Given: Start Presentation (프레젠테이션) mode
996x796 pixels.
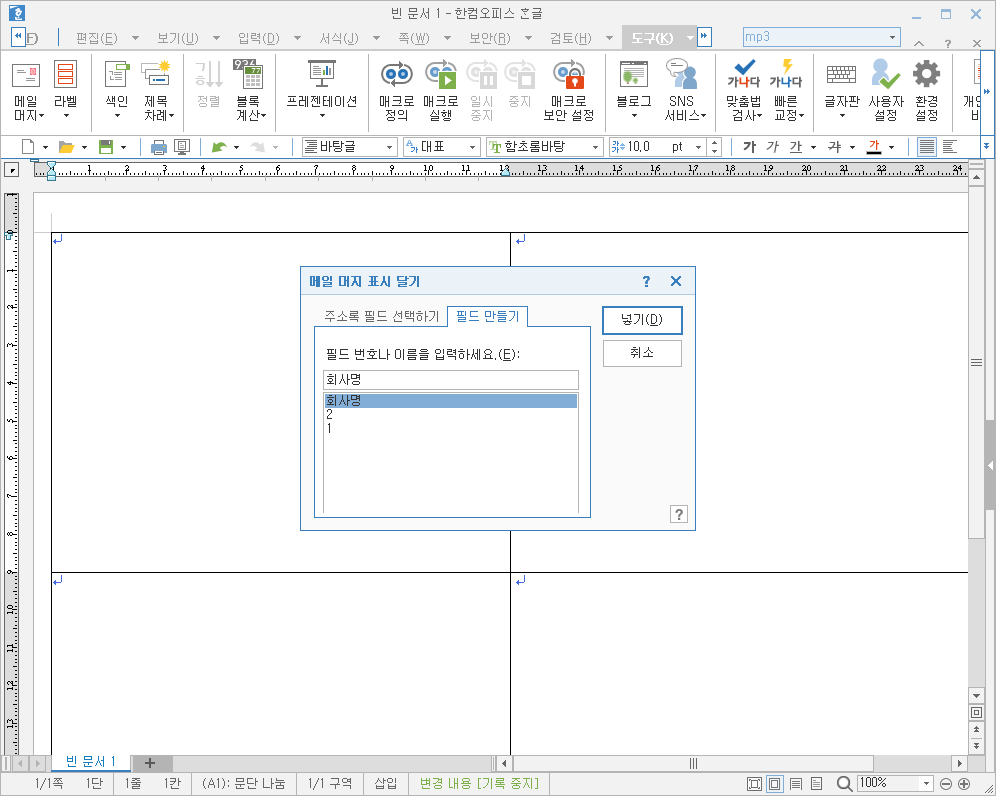Looking at the screenshot, I should [x=322, y=90].
